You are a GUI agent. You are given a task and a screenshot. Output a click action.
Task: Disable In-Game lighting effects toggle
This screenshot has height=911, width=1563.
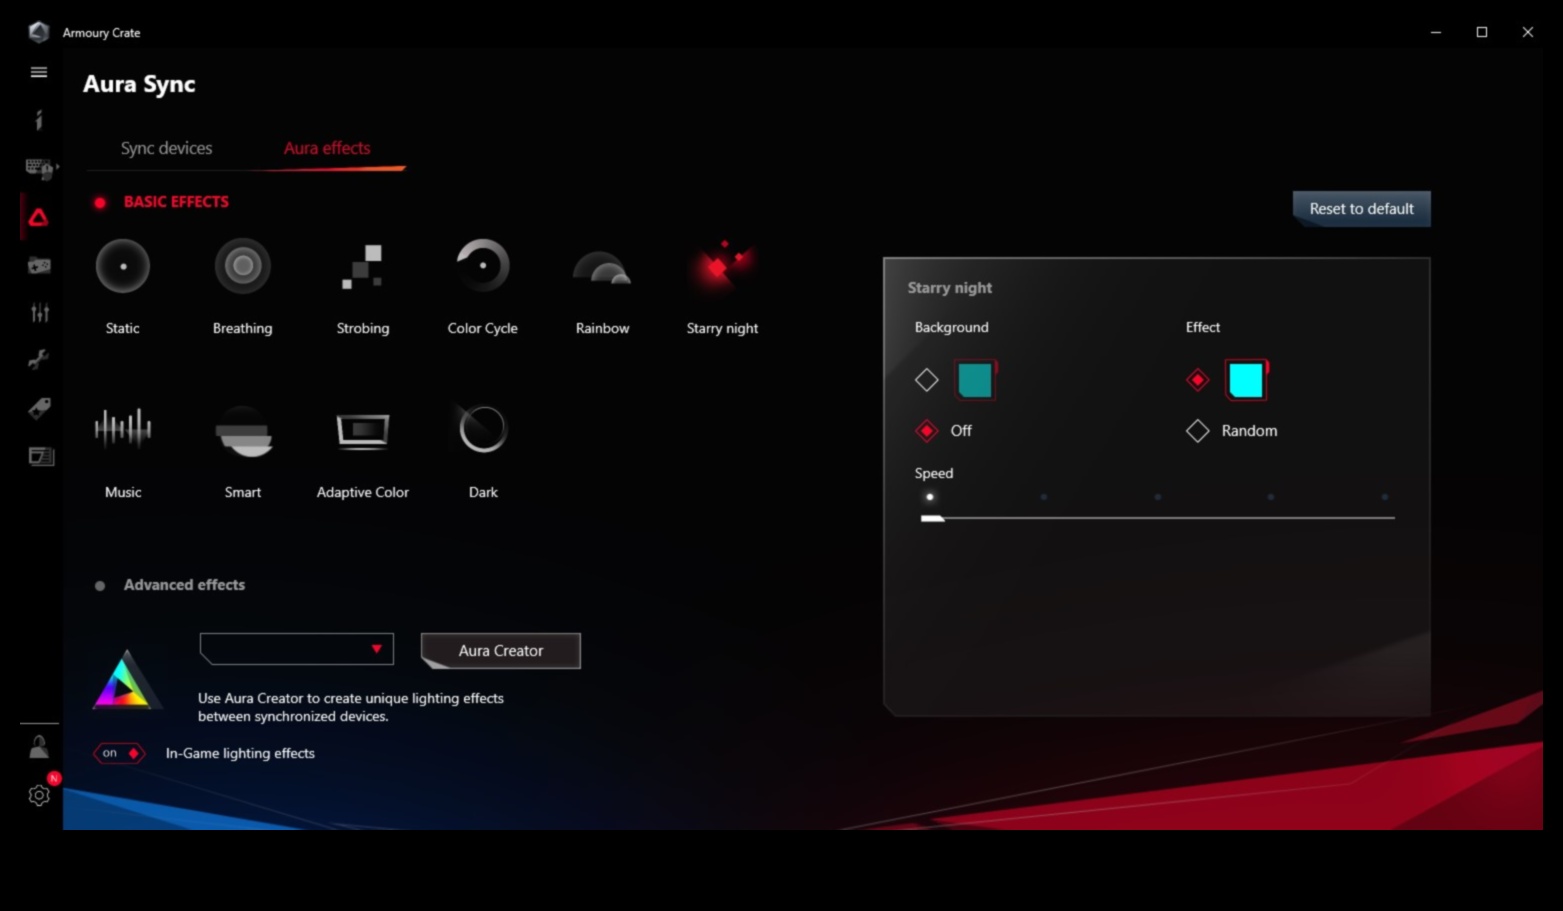119,753
